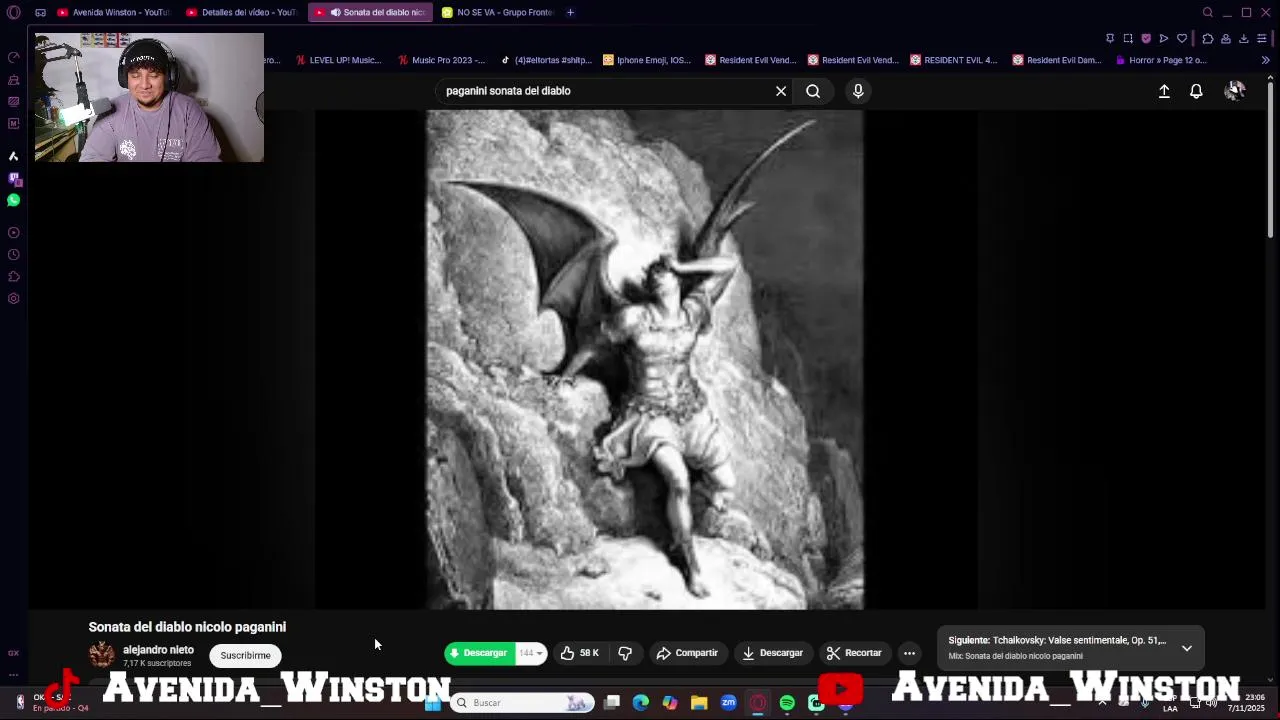Open the sidebar settings gear icon
This screenshot has width=1280, height=720.
[13, 298]
